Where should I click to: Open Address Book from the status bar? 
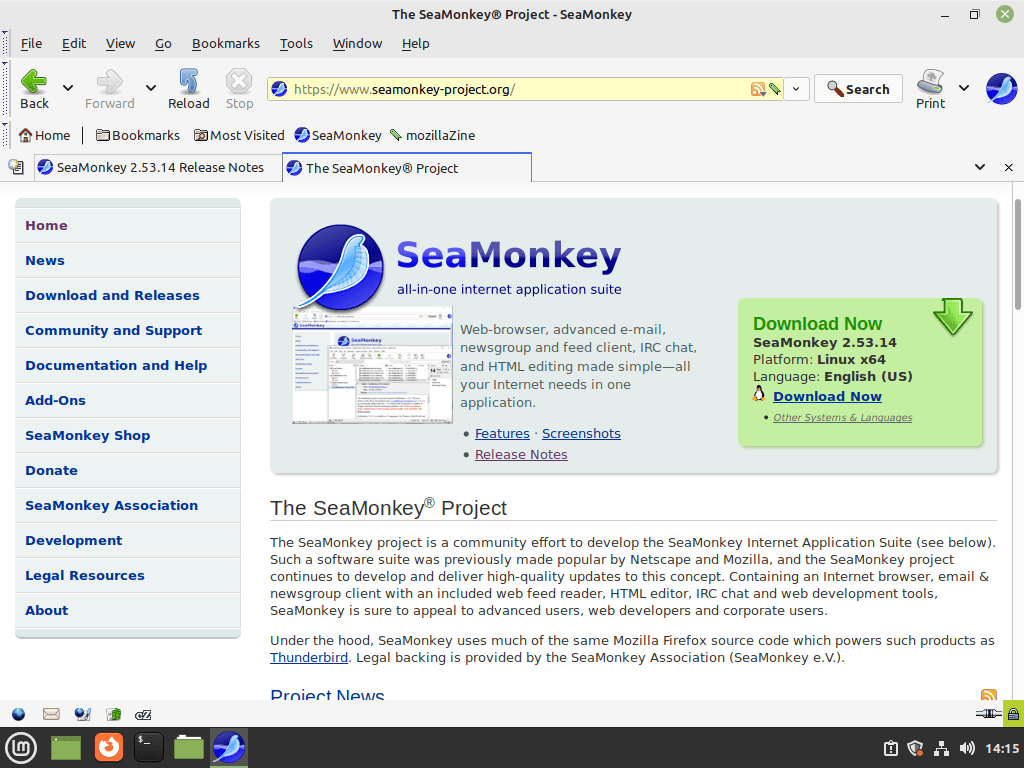[114, 714]
